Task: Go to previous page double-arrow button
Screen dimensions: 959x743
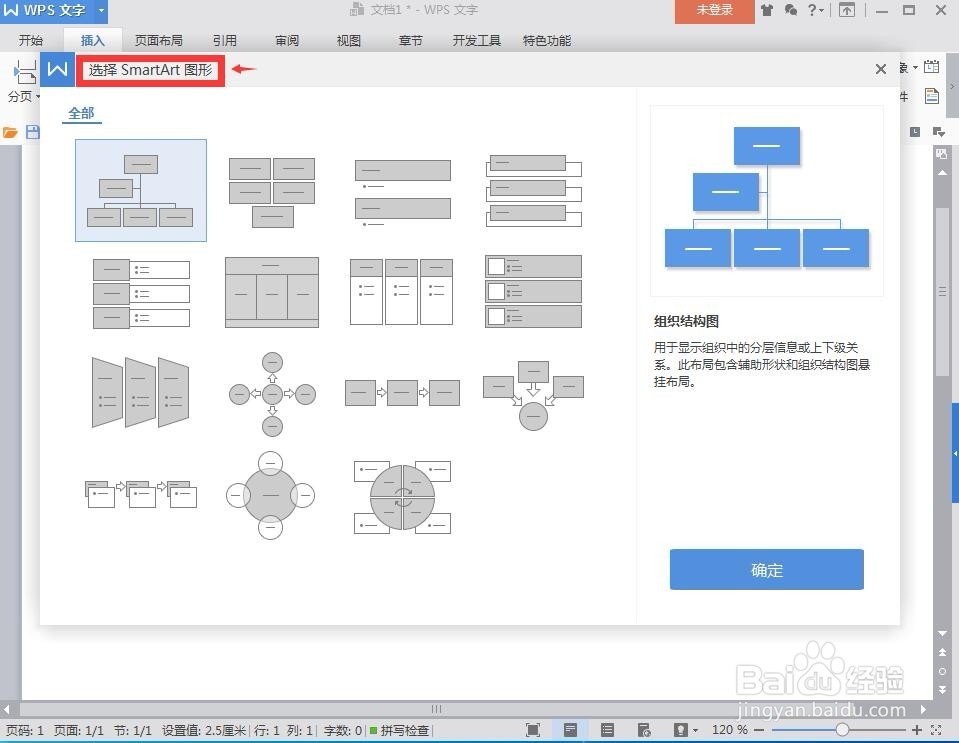Action: coord(942,652)
